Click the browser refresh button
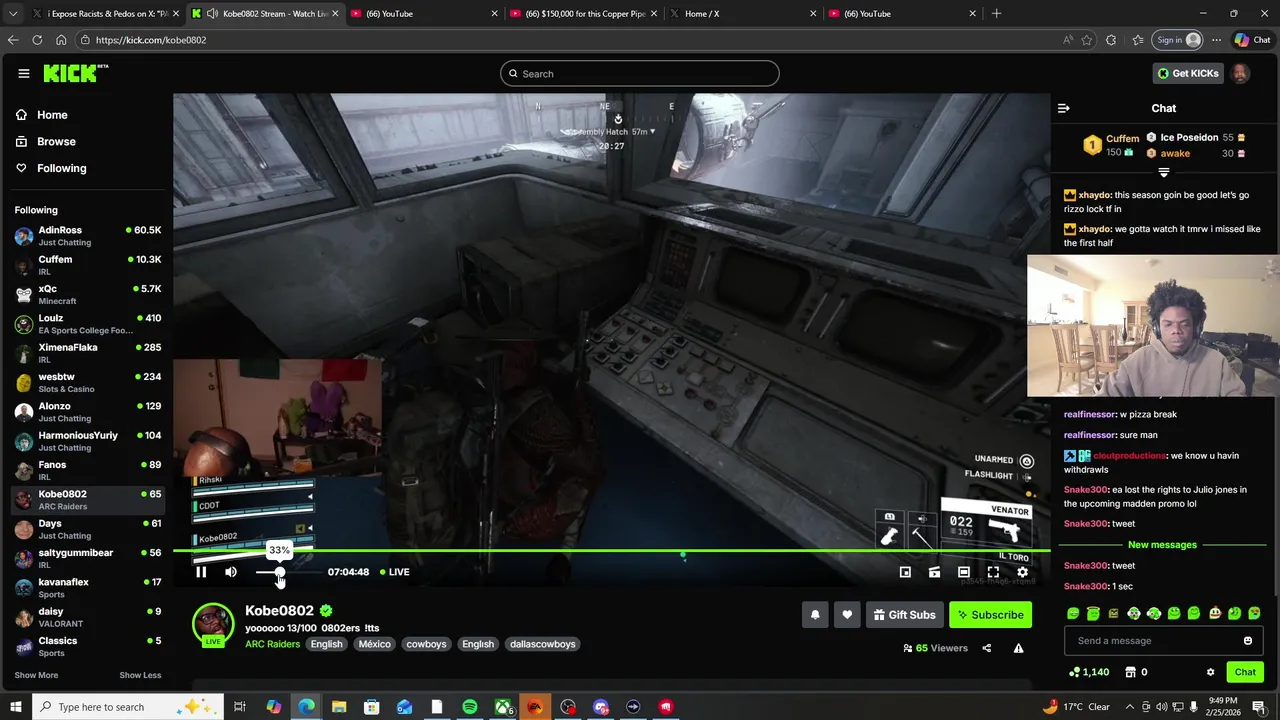1280x720 pixels. [37, 40]
